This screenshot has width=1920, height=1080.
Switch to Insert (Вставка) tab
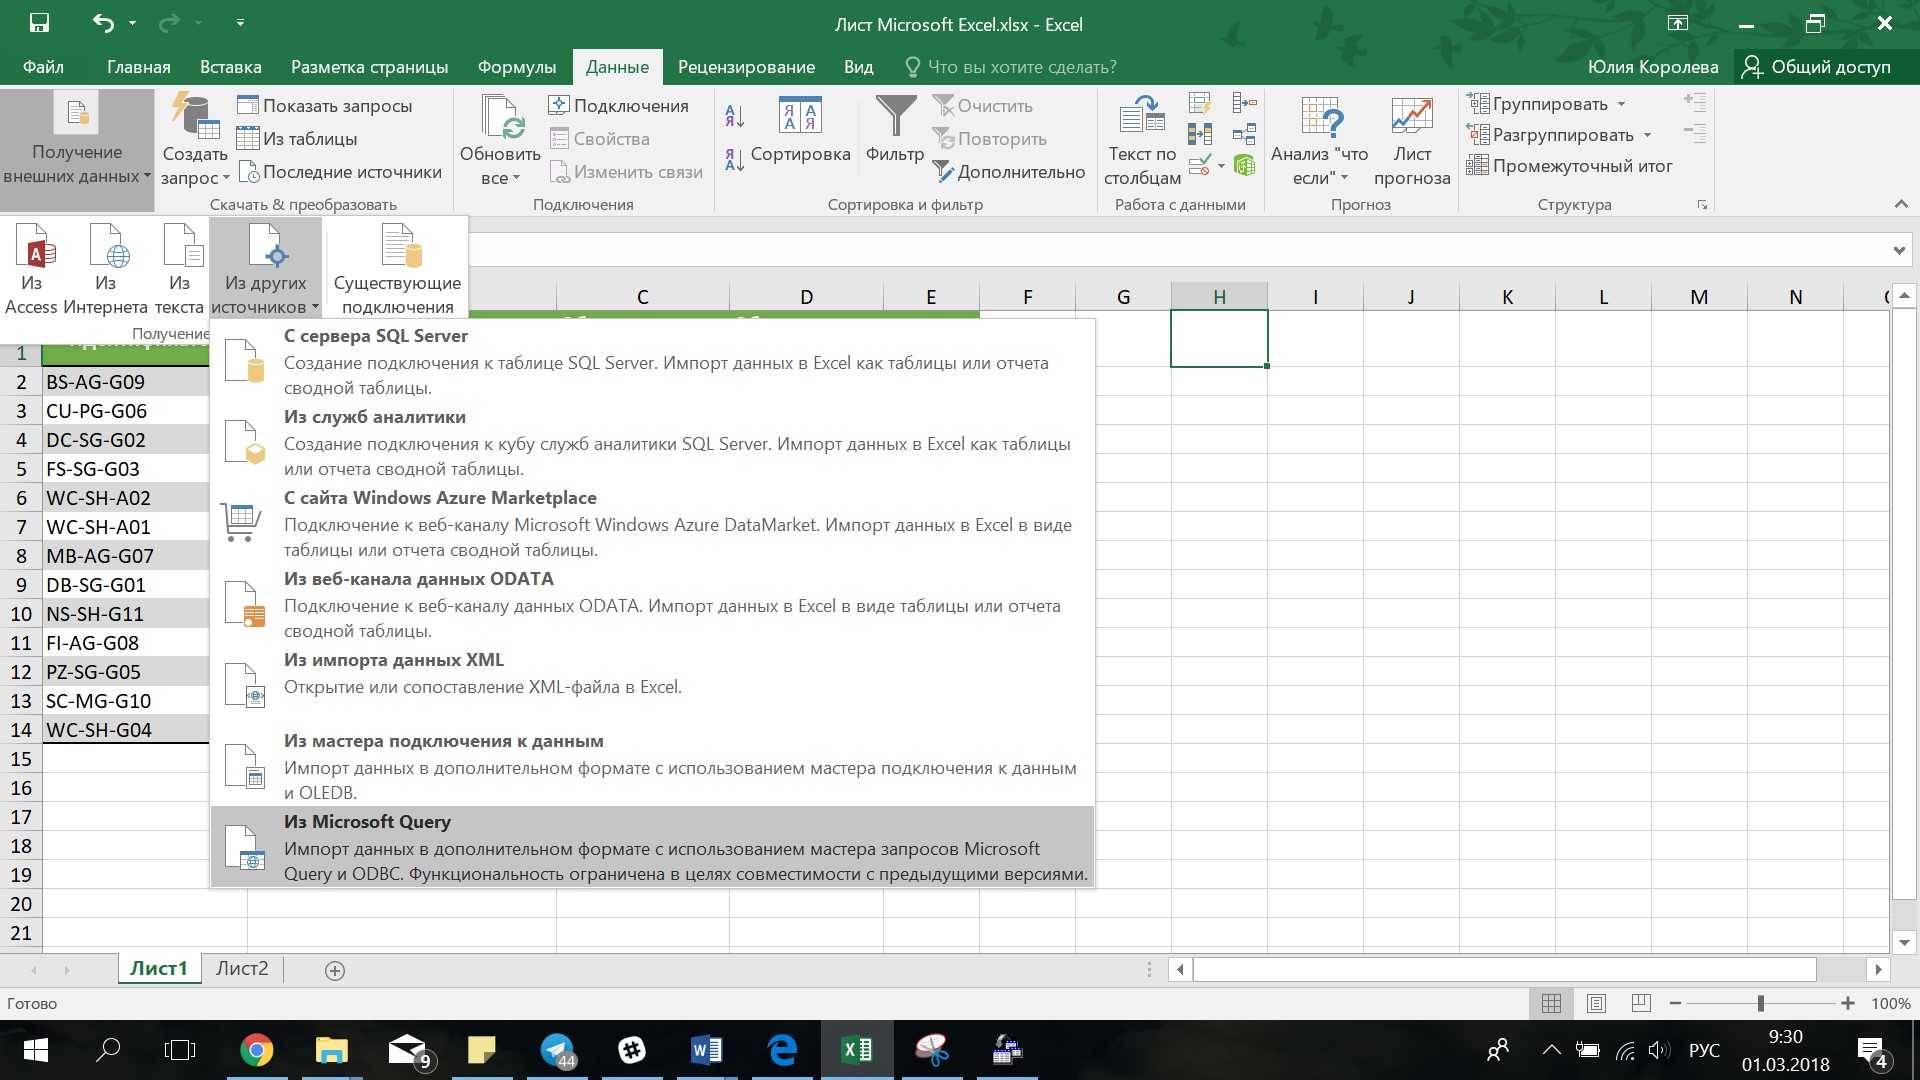coord(230,67)
